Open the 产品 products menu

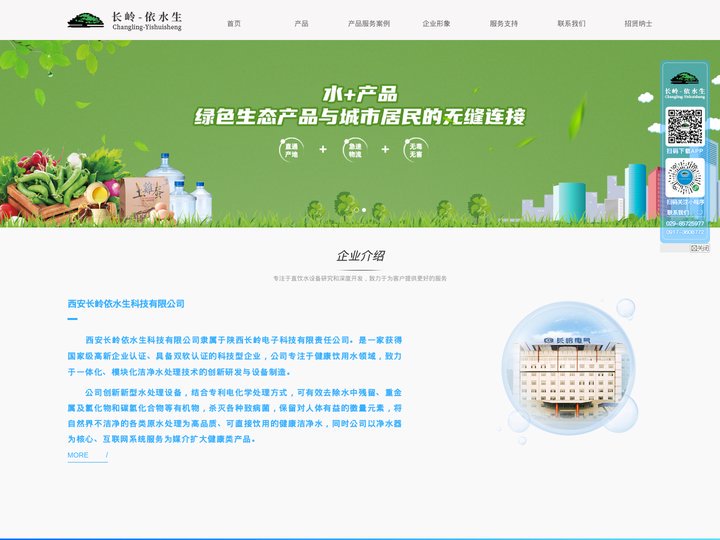coord(301,23)
